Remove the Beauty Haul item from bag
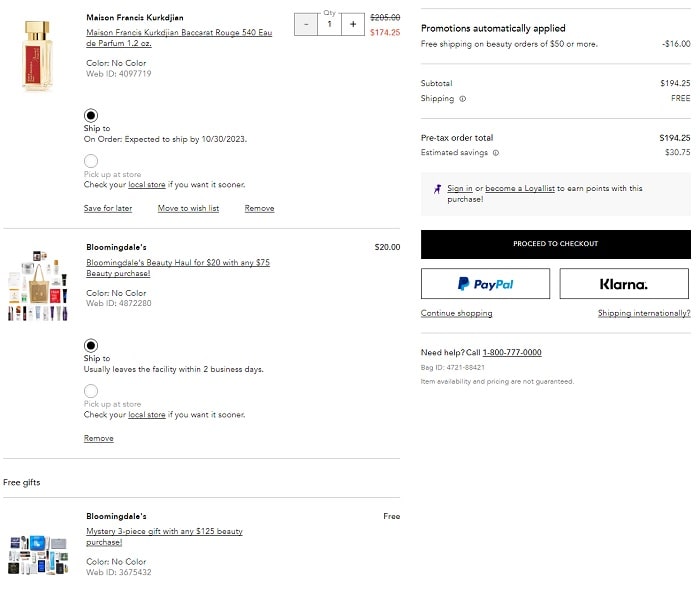The width and height of the screenshot is (700, 596). point(98,438)
